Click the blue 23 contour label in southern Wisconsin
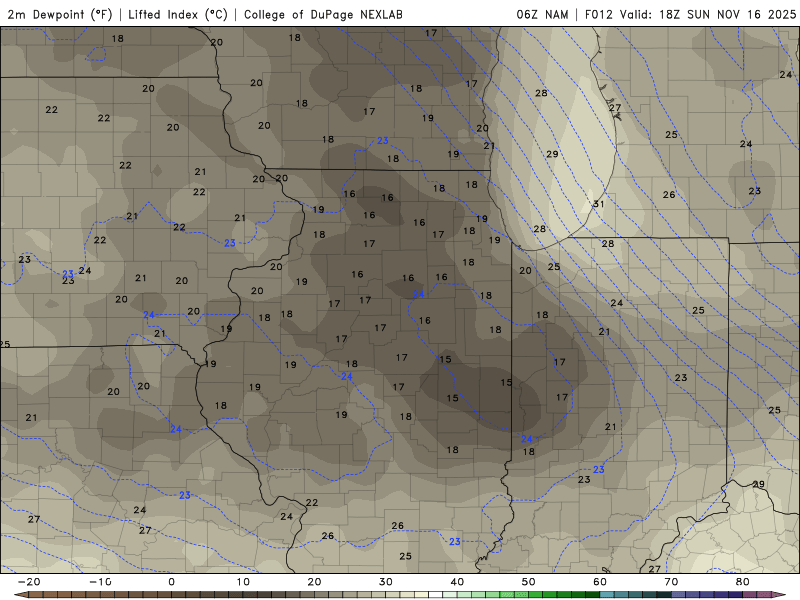 click(383, 141)
